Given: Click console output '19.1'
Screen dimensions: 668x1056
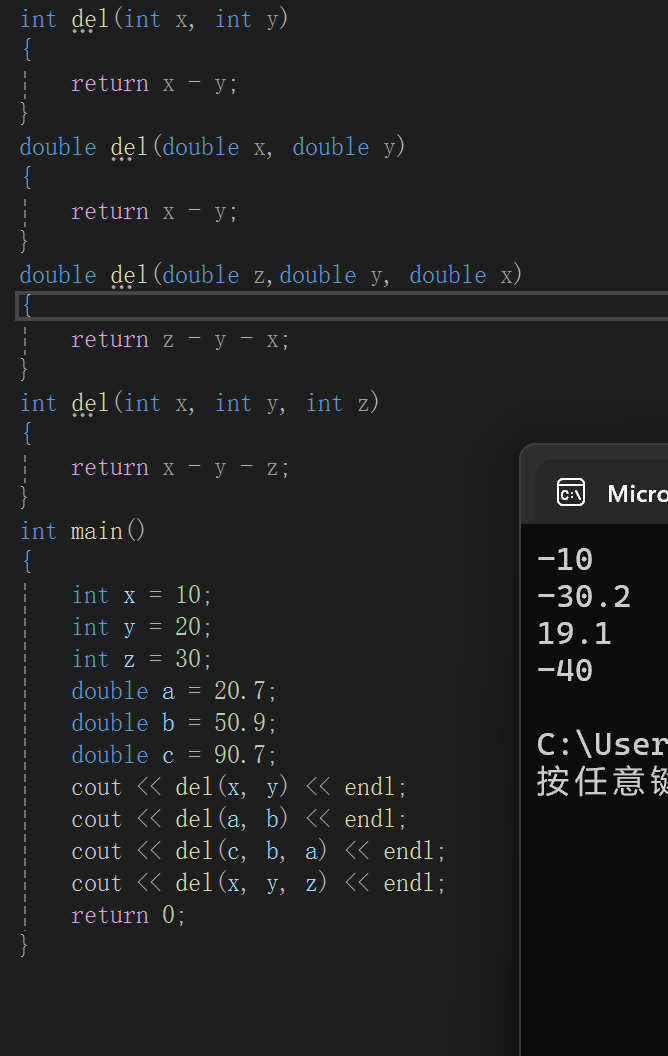Looking at the screenshot, I should pos(574,634).
